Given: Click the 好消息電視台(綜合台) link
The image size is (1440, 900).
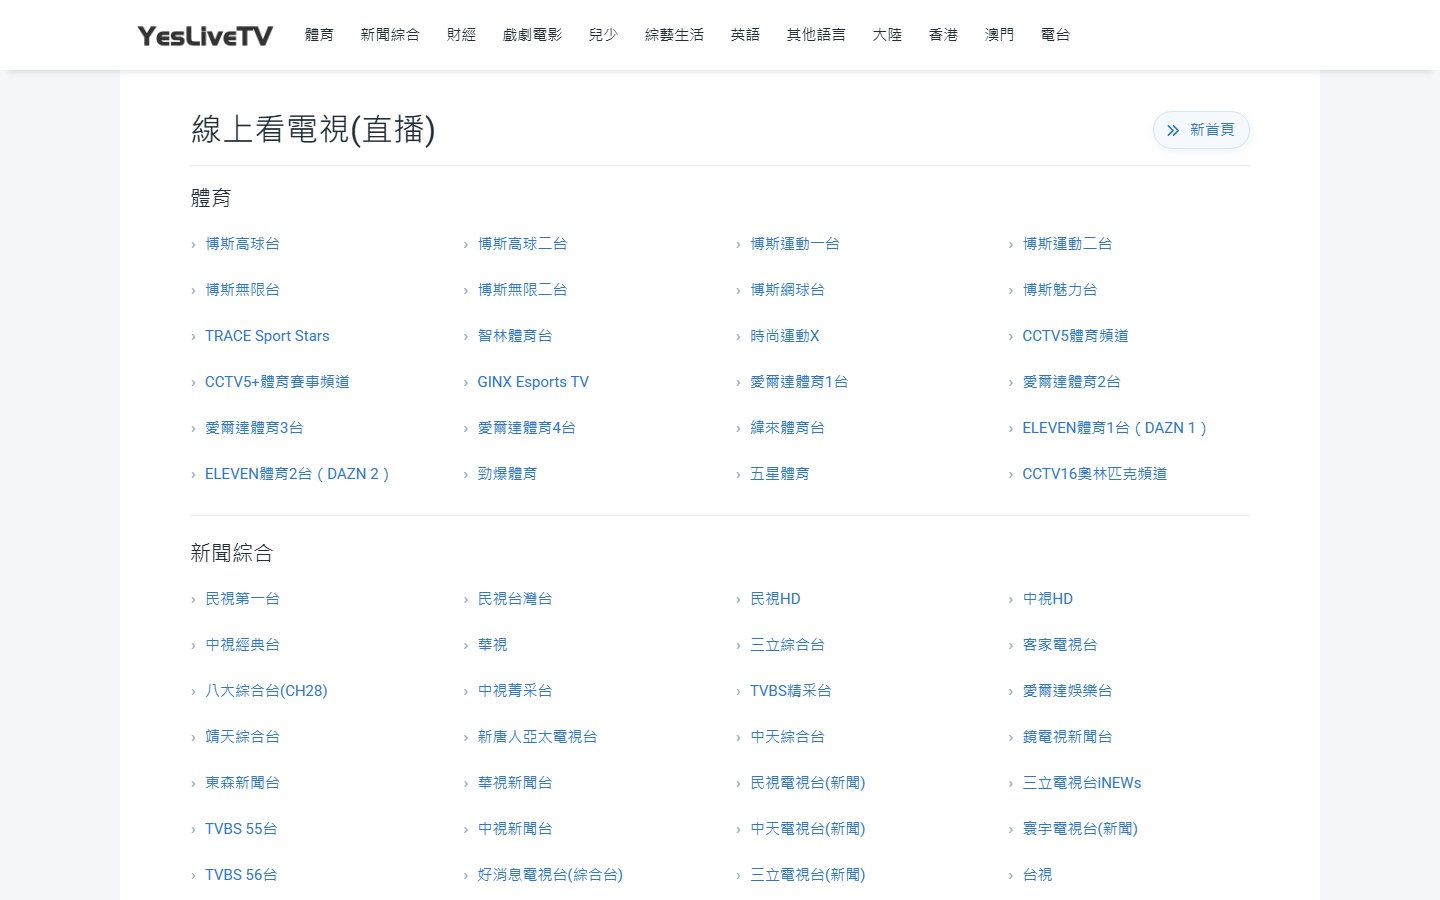Looking at the screenshot, I should (x=550, y=875).
